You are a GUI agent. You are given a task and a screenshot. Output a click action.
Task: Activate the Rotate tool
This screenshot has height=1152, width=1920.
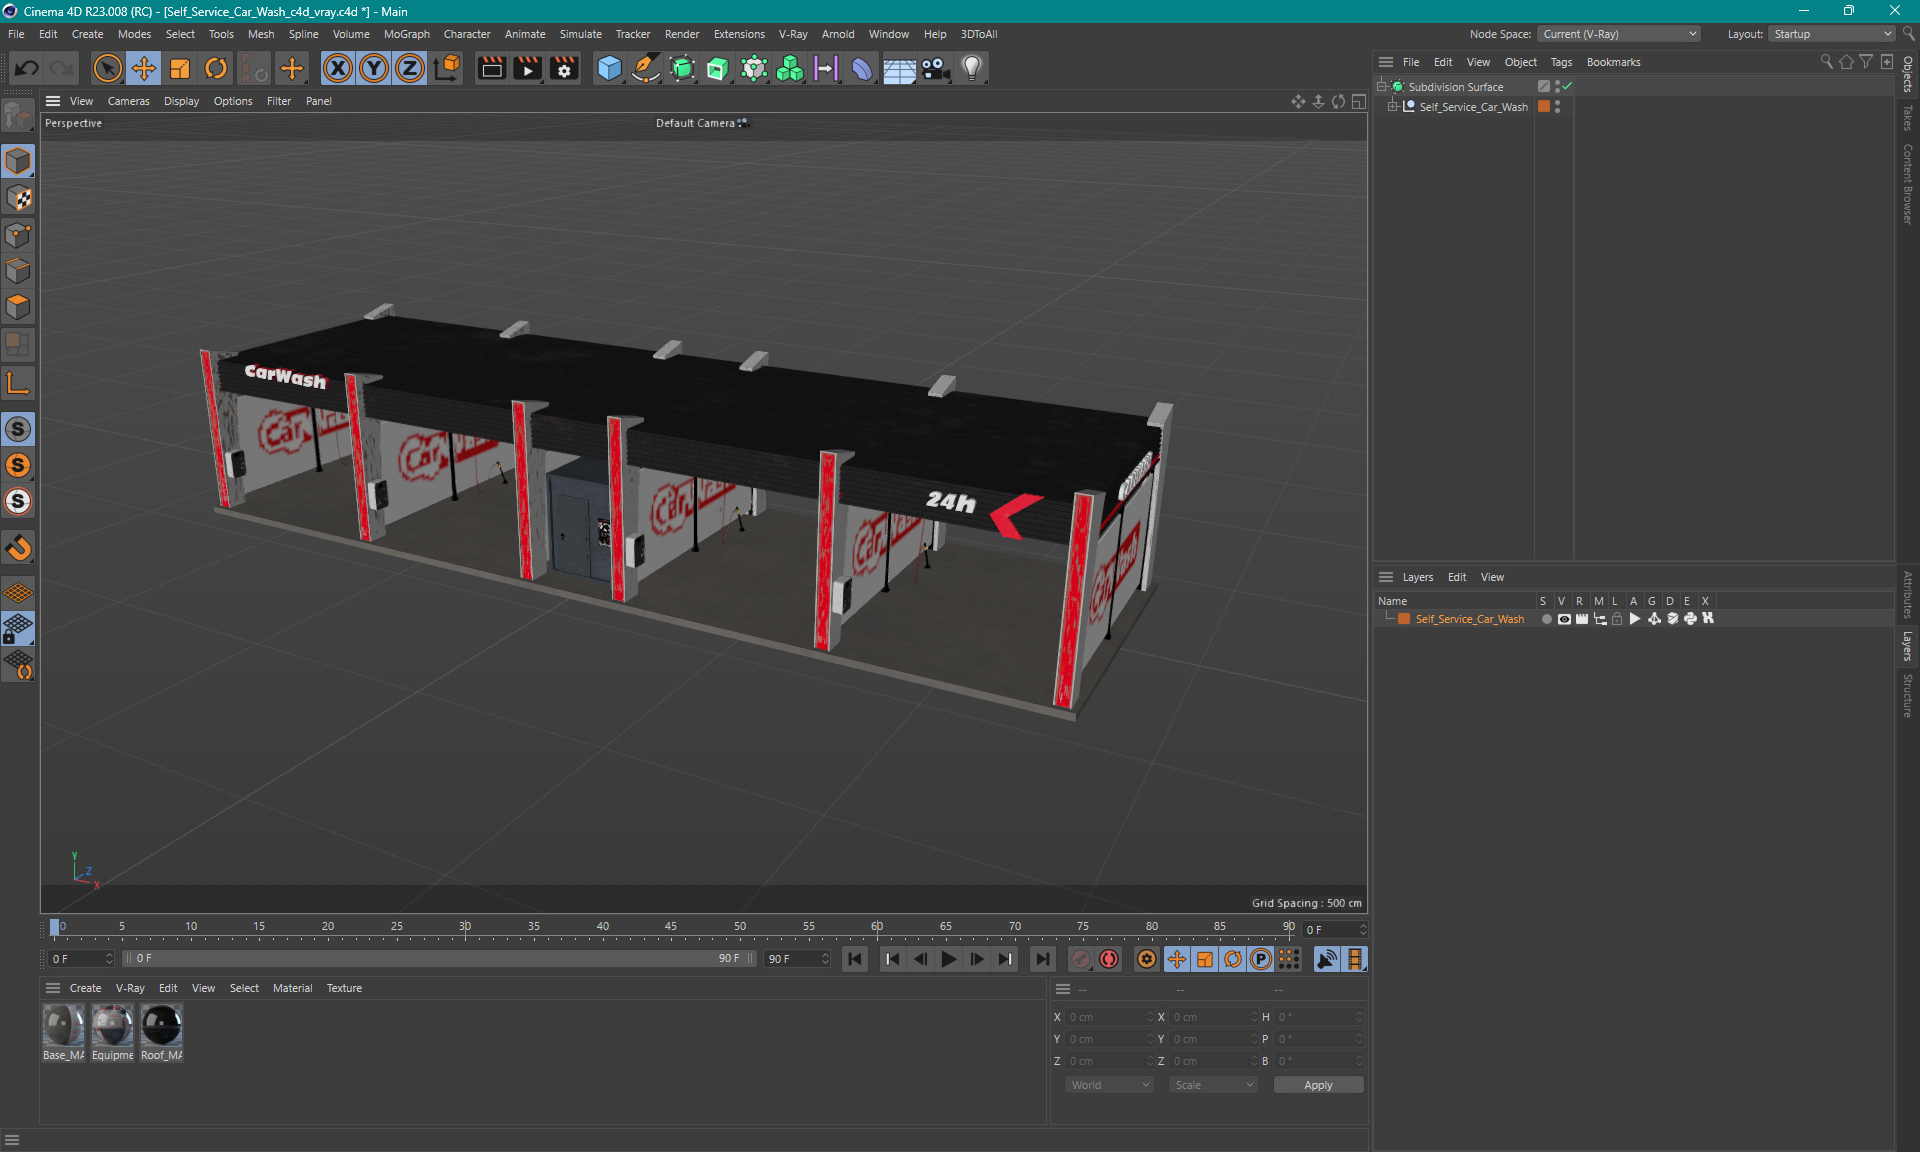tap(216, 68)
